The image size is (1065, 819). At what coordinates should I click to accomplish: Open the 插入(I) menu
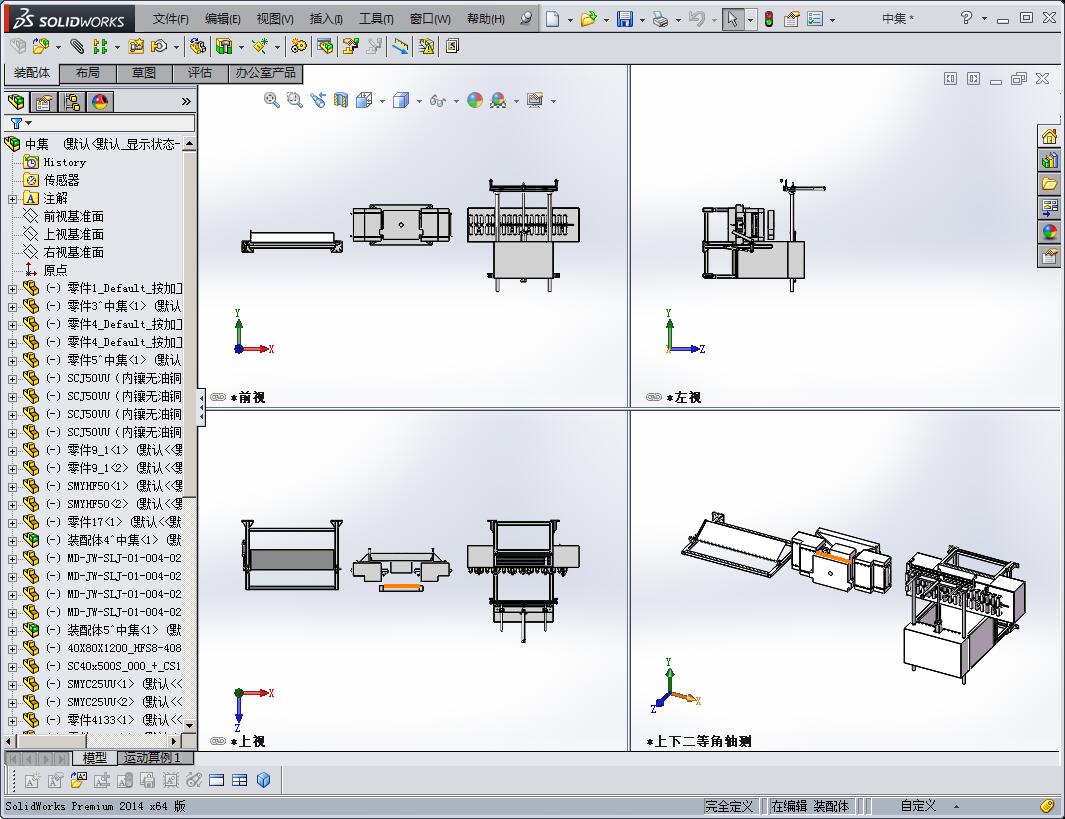[326, 19]
